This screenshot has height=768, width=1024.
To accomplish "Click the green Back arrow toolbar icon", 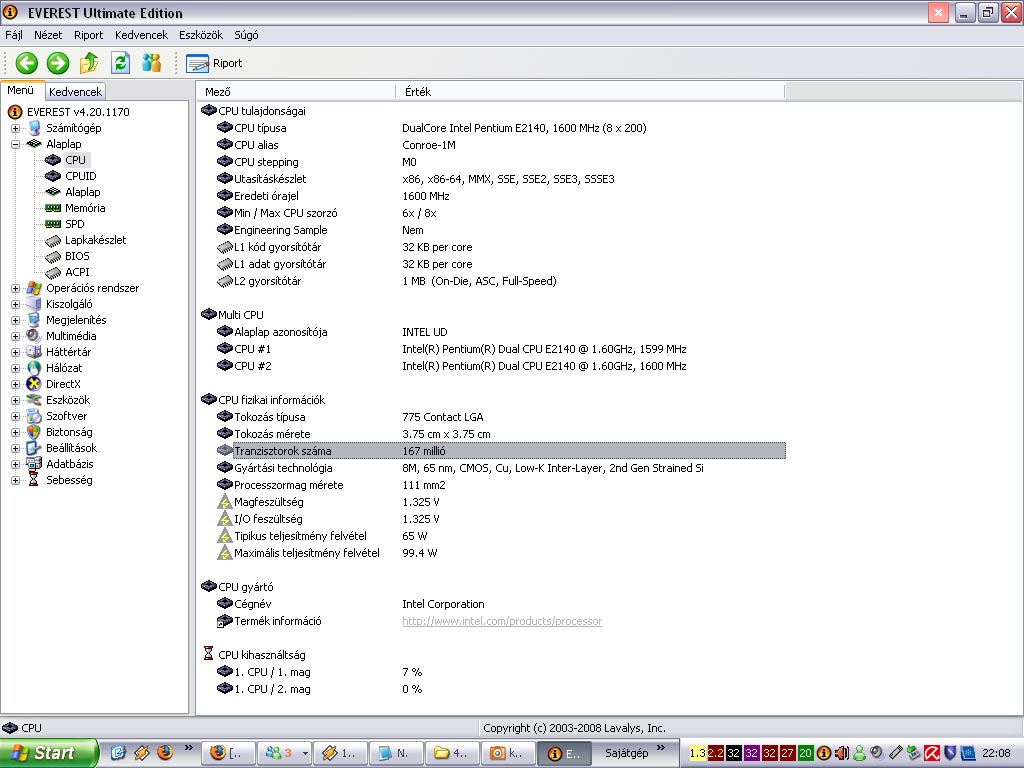I will click(x=27, y=63).
